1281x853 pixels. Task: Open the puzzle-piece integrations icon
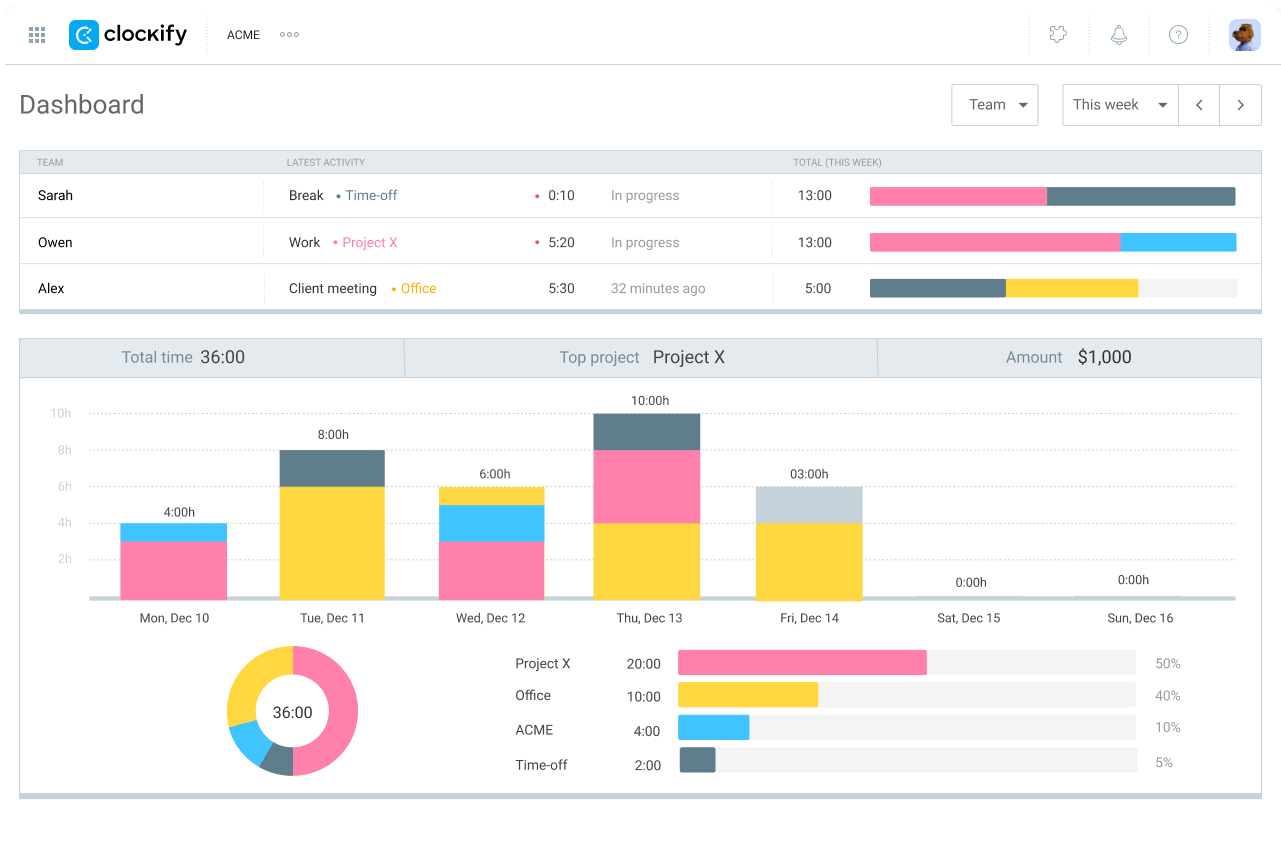(1058, 35)
